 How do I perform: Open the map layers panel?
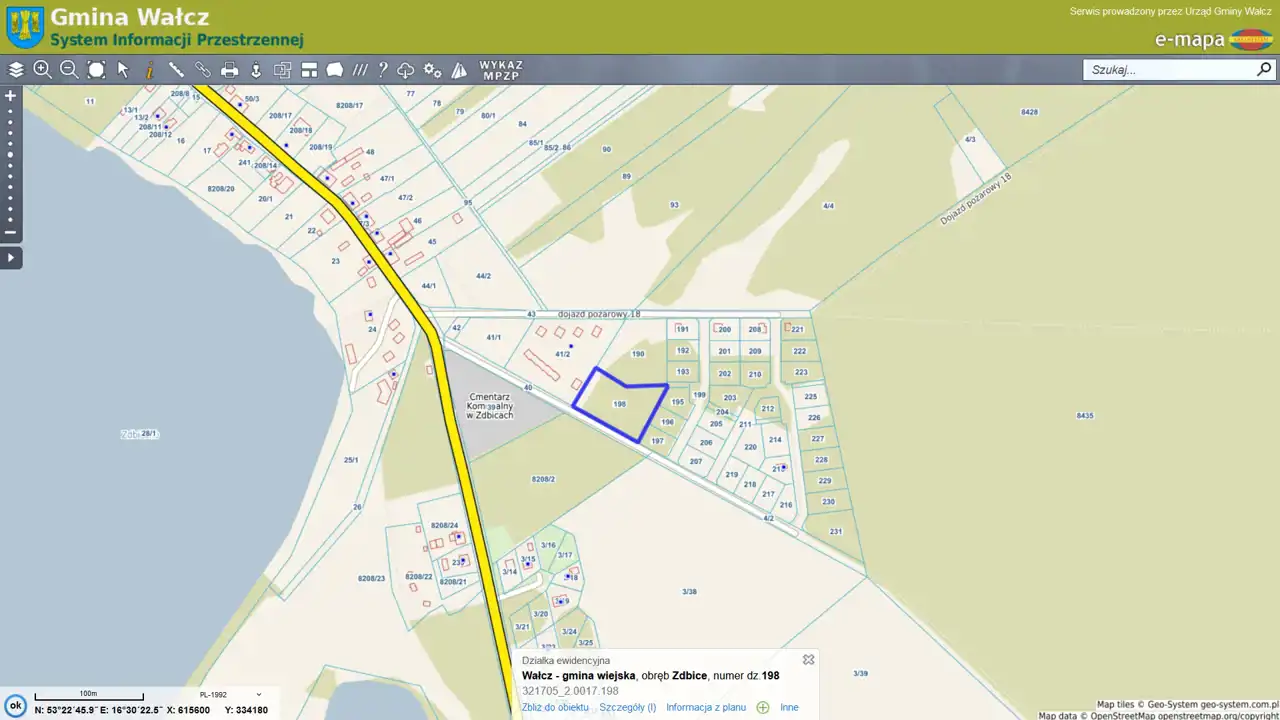[16, 70]
